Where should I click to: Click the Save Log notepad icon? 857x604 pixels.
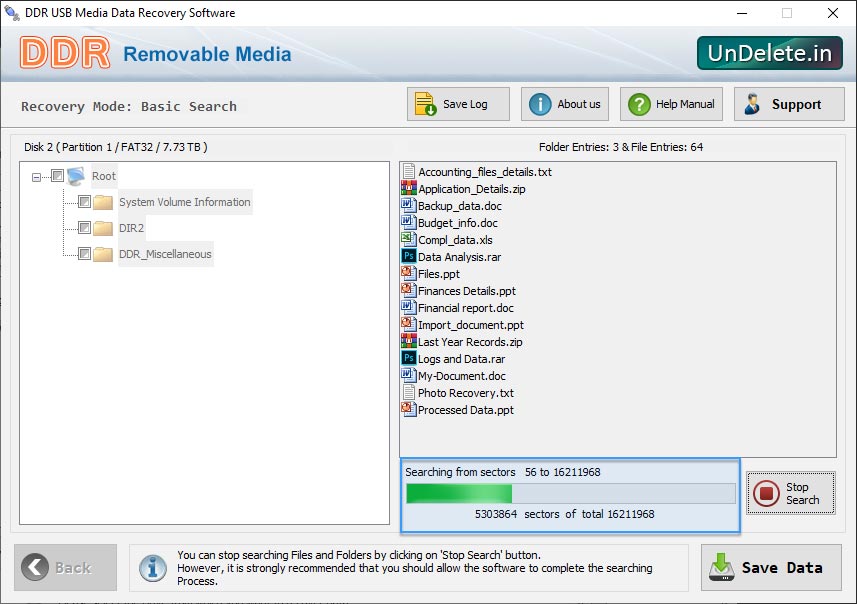pos(425,104)
